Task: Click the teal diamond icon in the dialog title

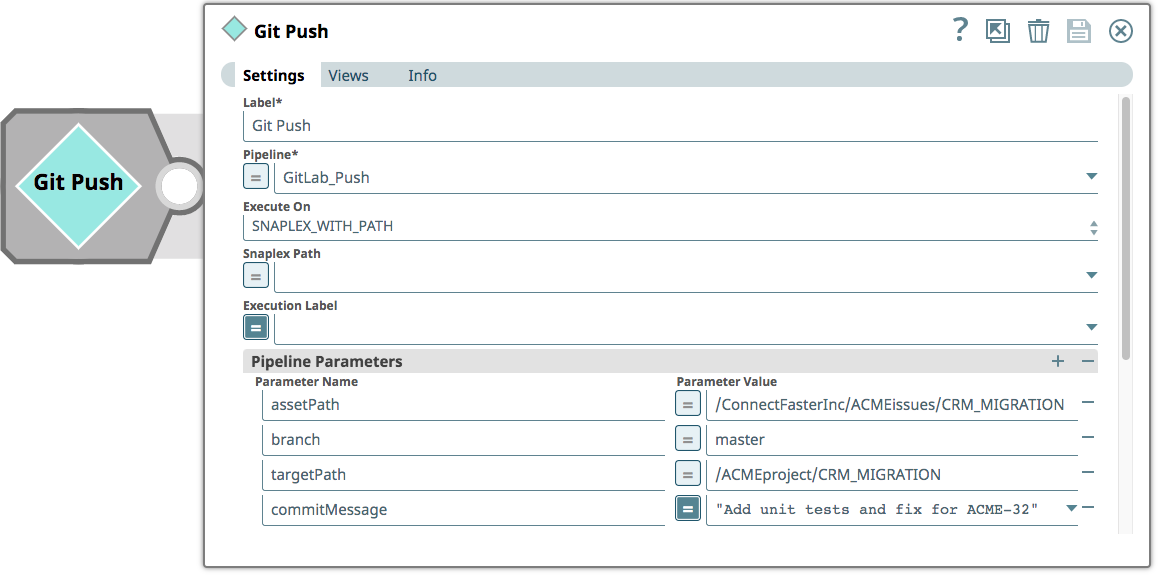Action: 235,30
